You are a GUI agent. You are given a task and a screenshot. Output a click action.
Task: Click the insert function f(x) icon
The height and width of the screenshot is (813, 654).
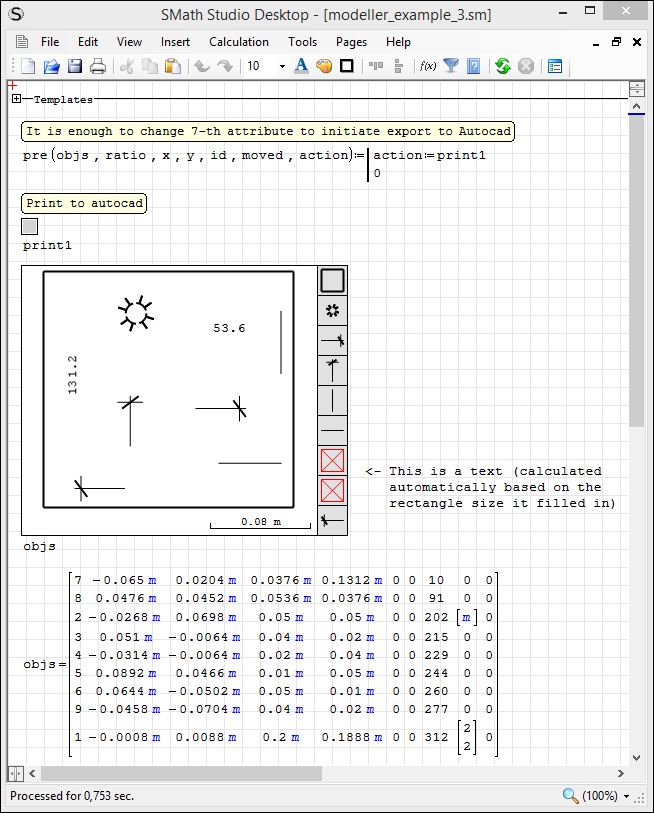click(428, 66)
